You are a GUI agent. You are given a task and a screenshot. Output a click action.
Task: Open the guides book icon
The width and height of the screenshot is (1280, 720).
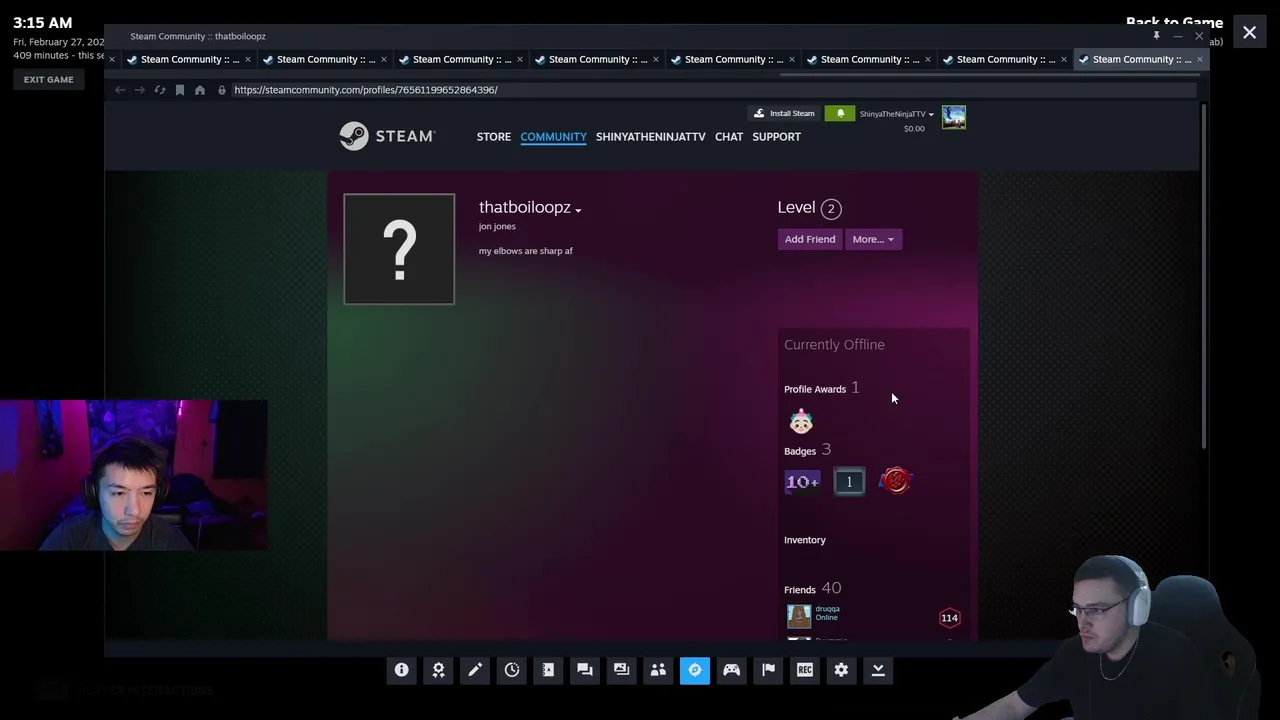coord(548,670)
